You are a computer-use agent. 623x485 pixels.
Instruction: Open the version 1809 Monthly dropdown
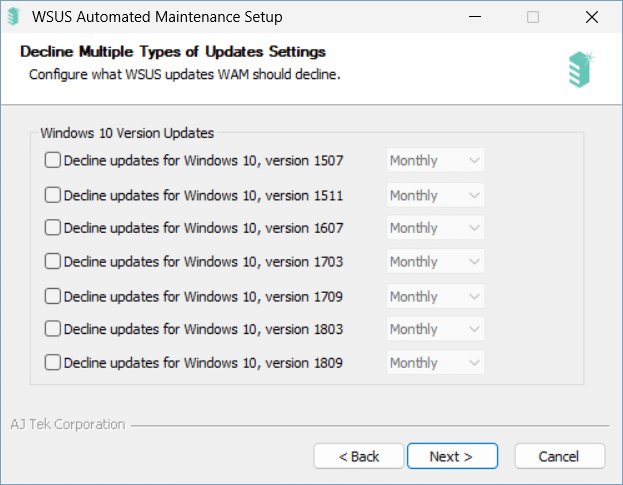tap(435, 362)
